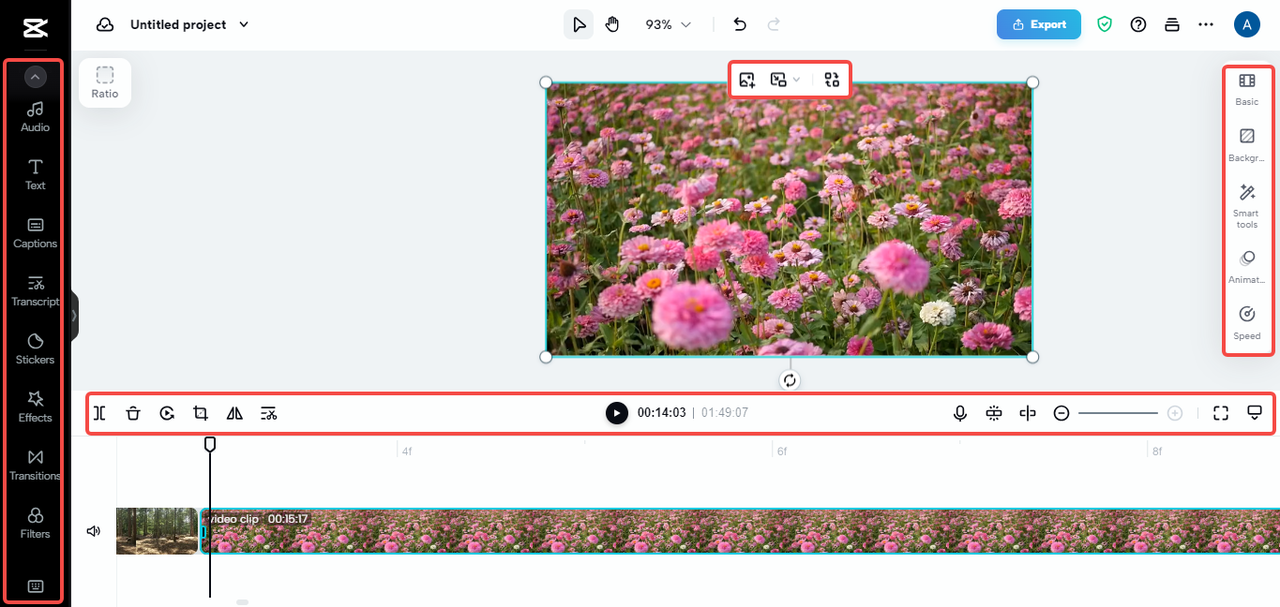Toggle timeline snapping icon
This screenshot has width=1280, height=607.
coord(993,413)
